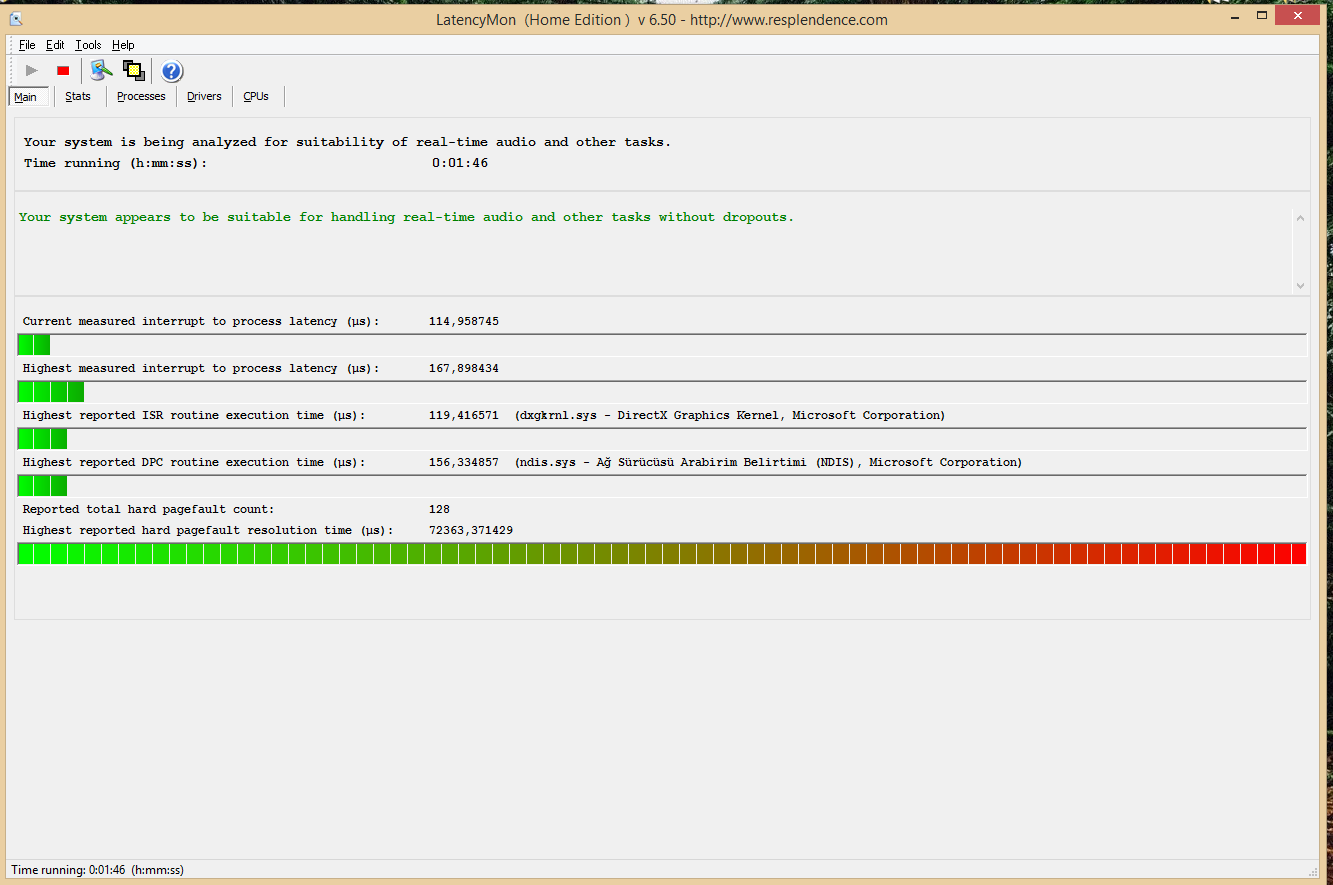The width and height of the screenshot is (1333, 885).
Task: Click the 'Current measured interrupt to process latency' label
Action: tap(201, 321)
